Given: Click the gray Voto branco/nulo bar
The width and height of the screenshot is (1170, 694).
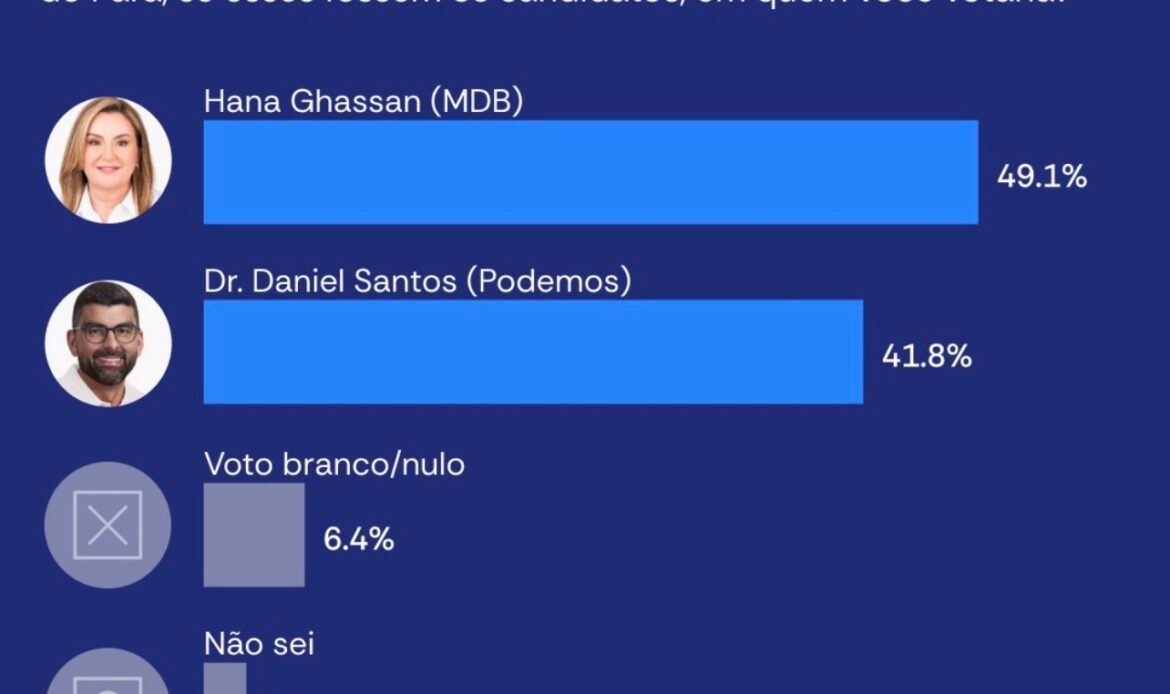Looking at the screenshot, I should point(254,534).
